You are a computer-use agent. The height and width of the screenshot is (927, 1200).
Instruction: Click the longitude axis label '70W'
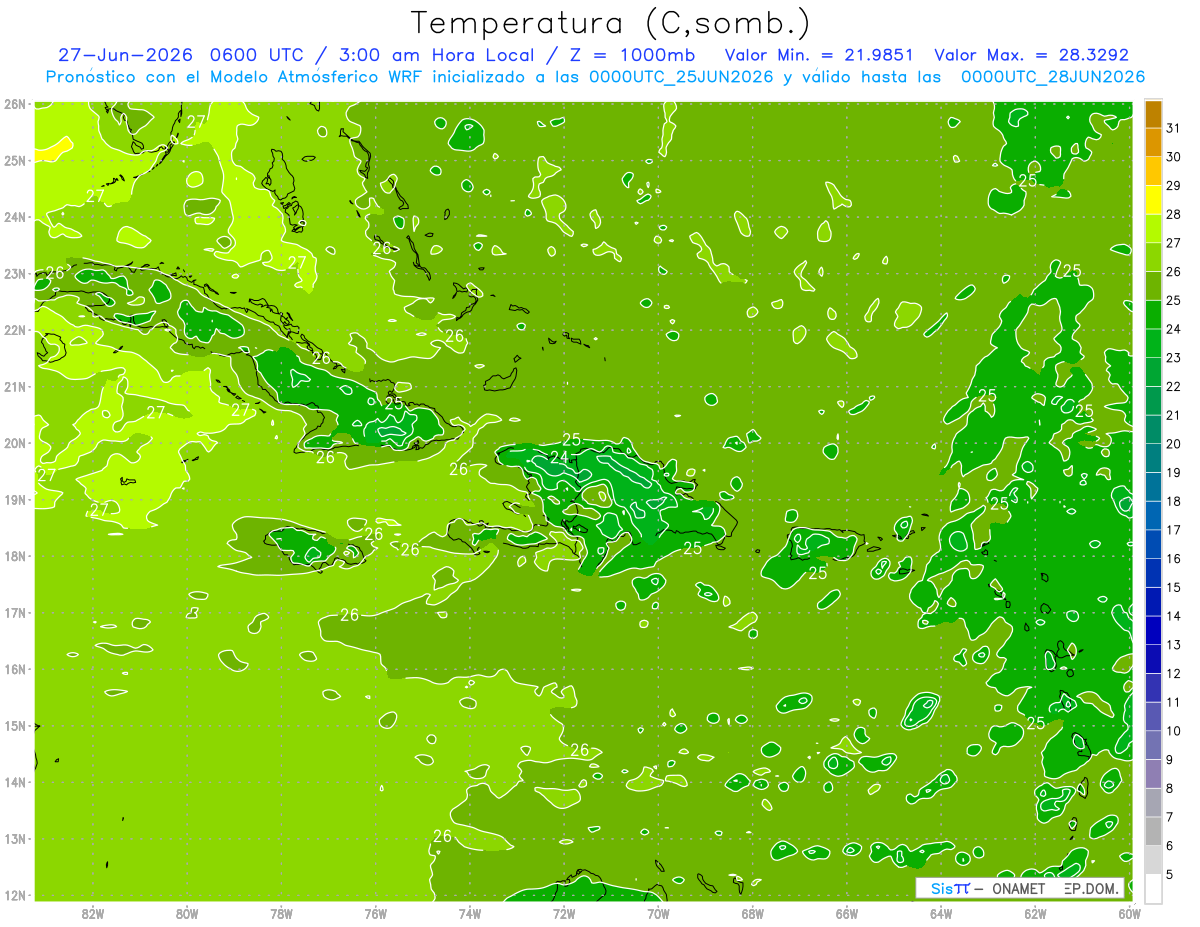click(658, 912)
